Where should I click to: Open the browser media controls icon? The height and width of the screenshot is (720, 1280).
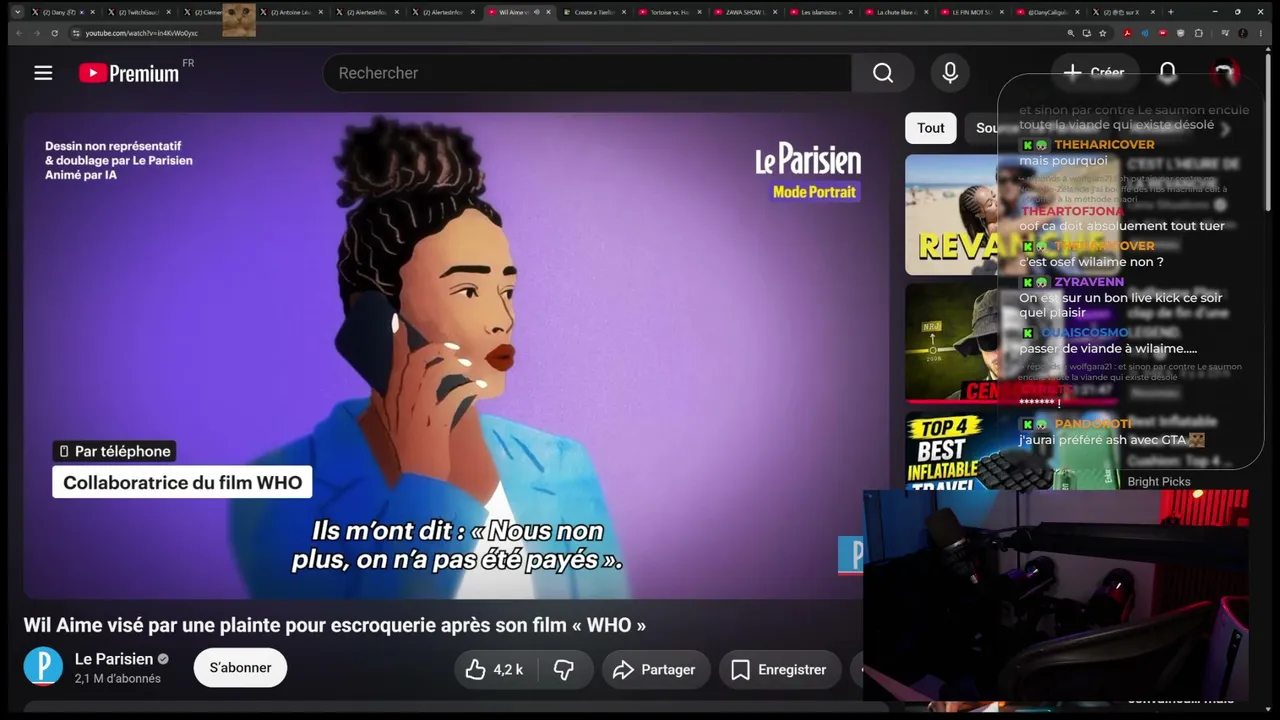1225,33
